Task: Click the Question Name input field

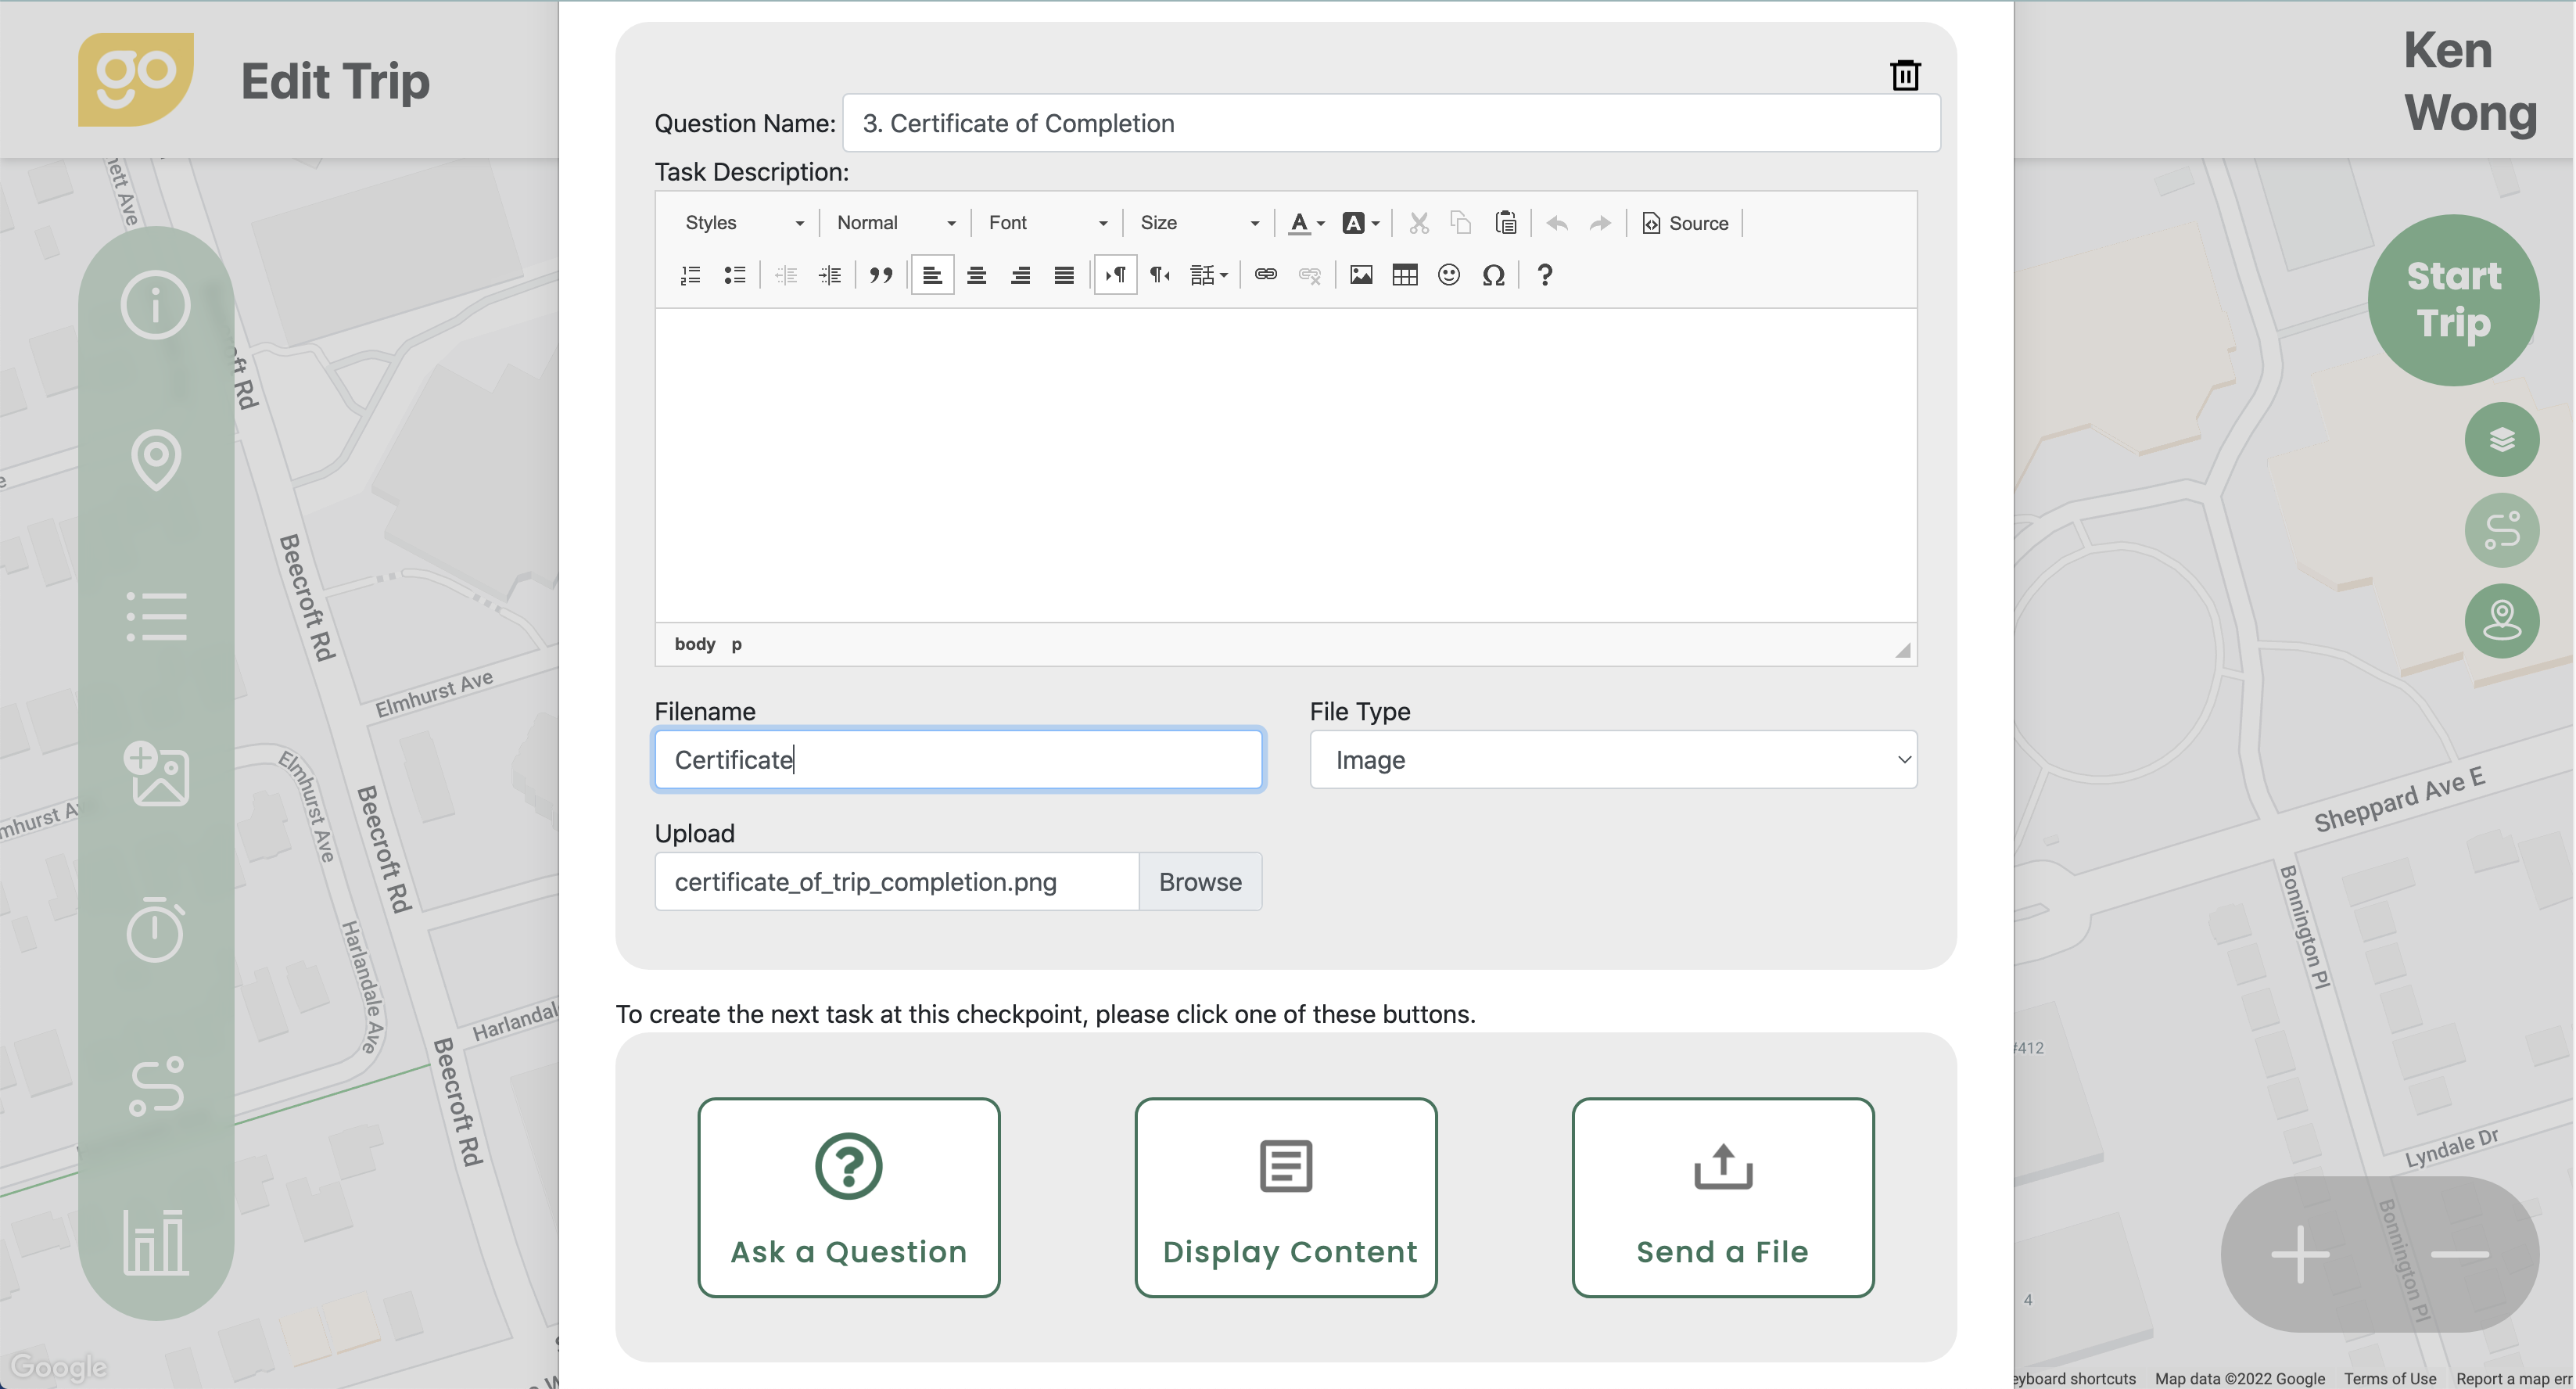Action: point(1391,123)
